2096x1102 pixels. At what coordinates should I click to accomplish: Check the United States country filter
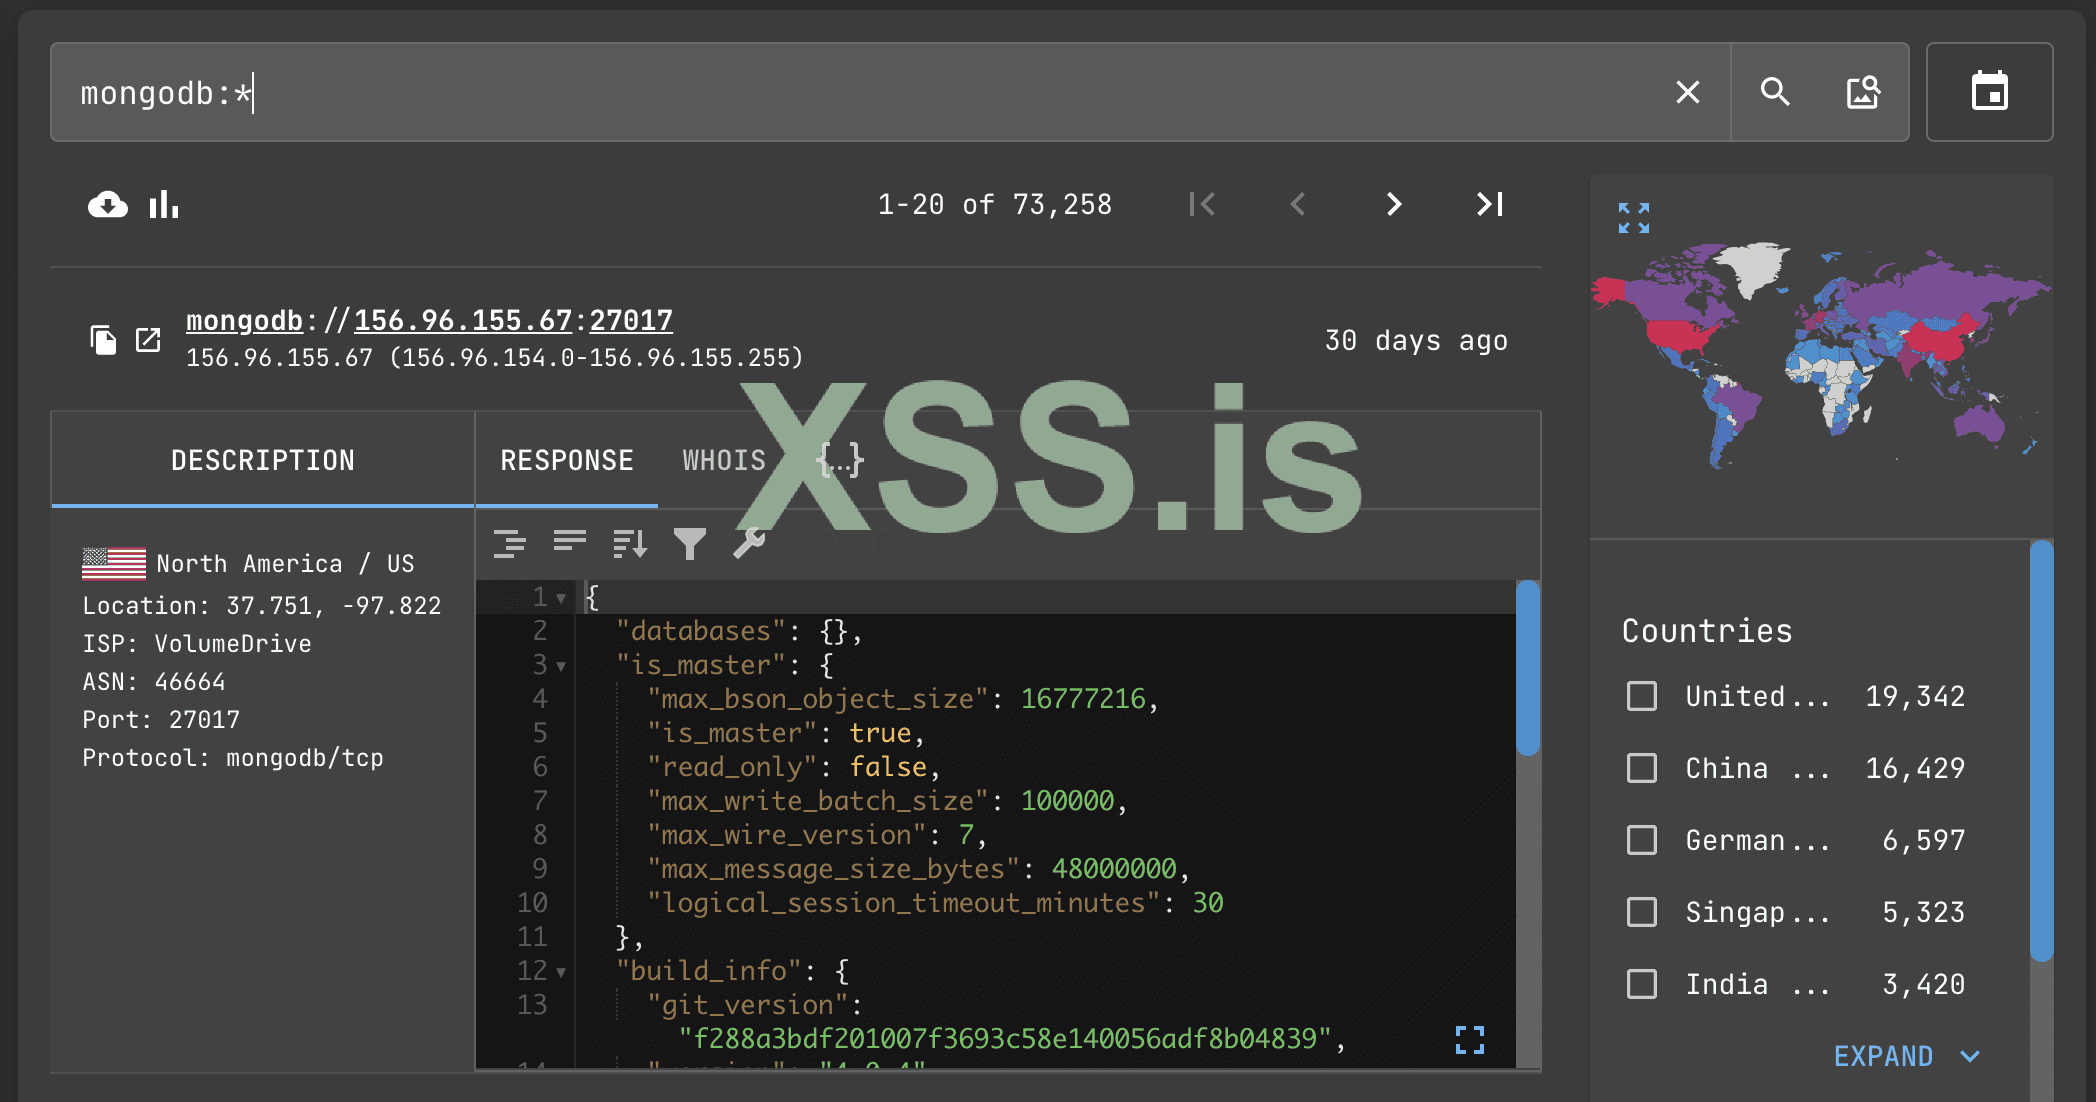coord(1642,696)
